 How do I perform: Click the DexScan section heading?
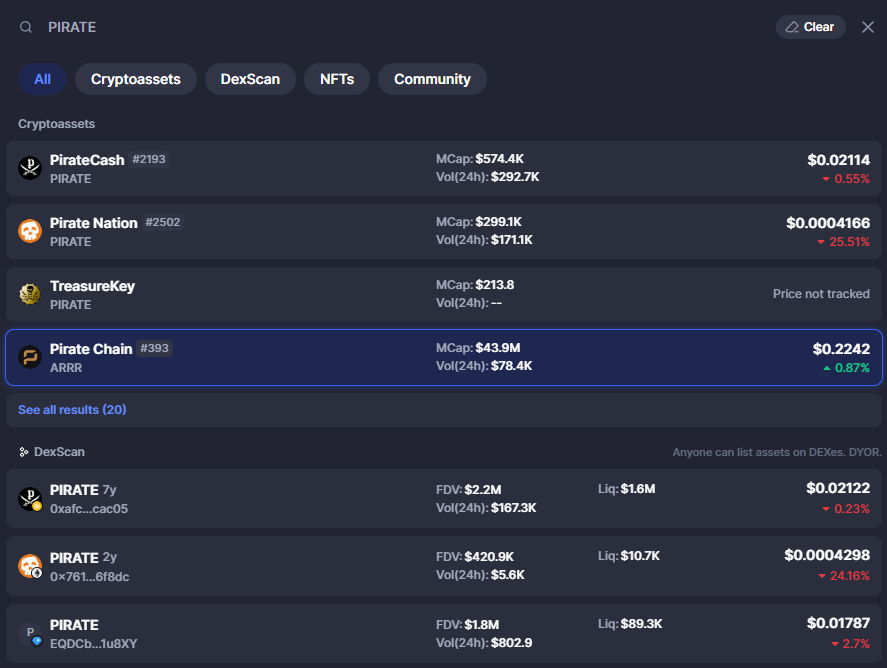click(59, 452)
